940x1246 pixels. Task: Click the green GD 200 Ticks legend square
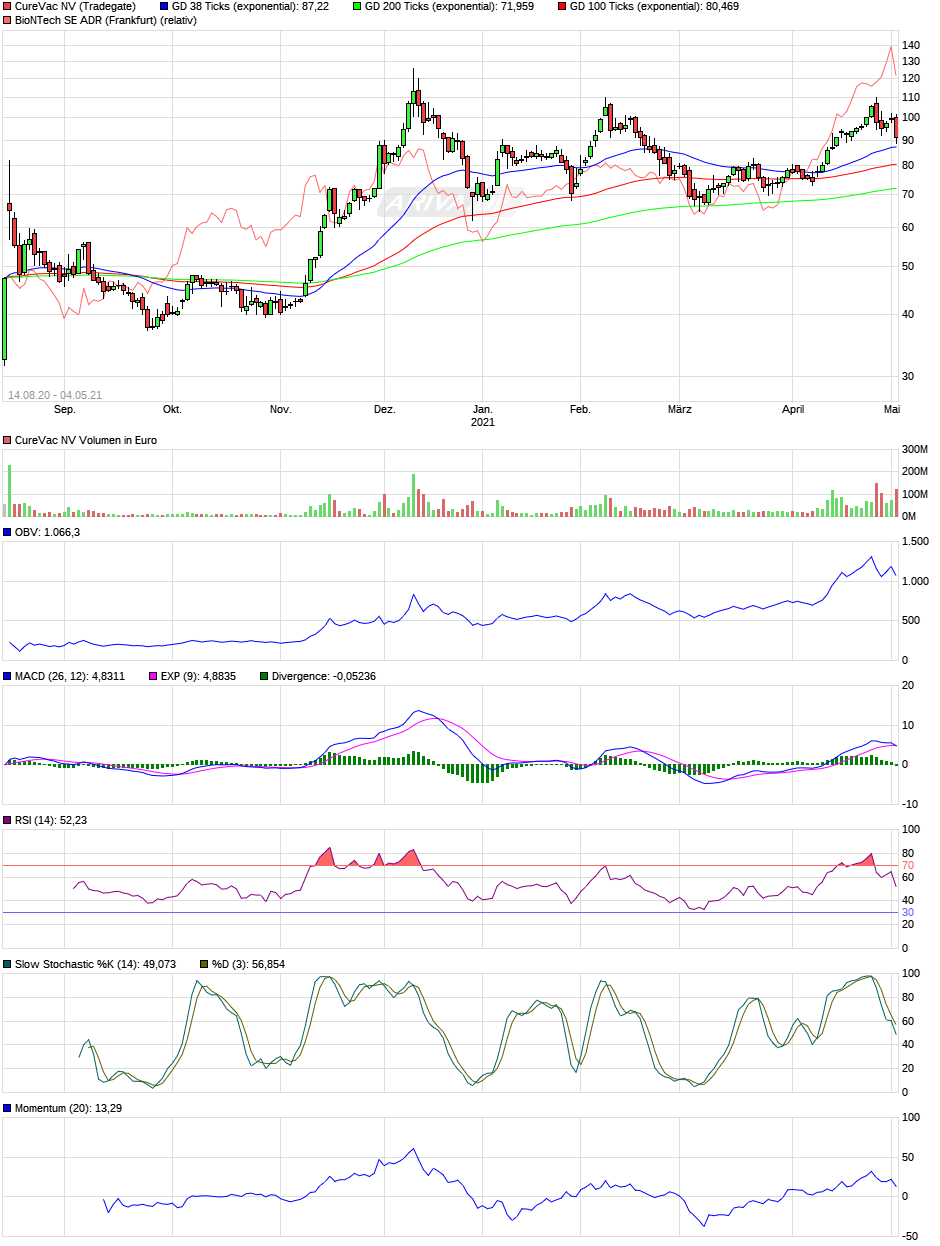[358, 6]
